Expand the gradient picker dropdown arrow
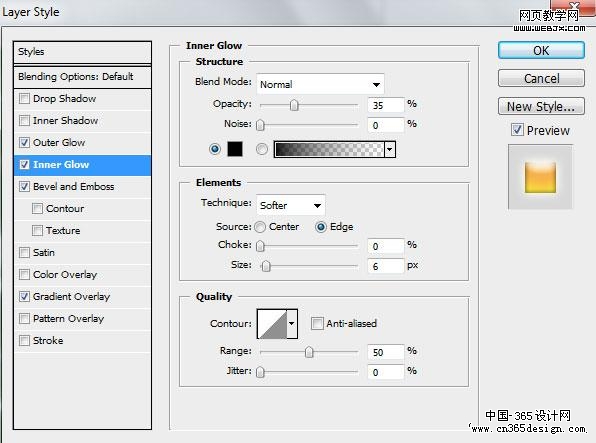 [390, 149]
